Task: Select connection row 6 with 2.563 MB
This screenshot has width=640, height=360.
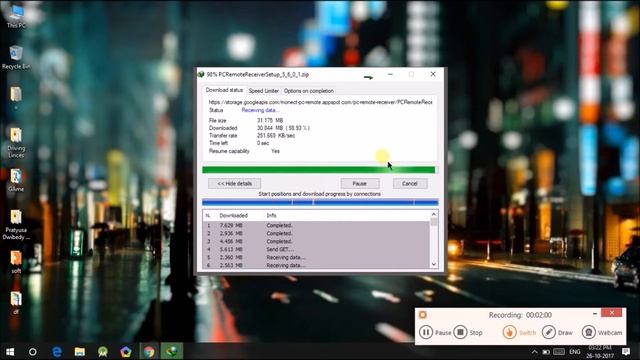Action: 316,265
